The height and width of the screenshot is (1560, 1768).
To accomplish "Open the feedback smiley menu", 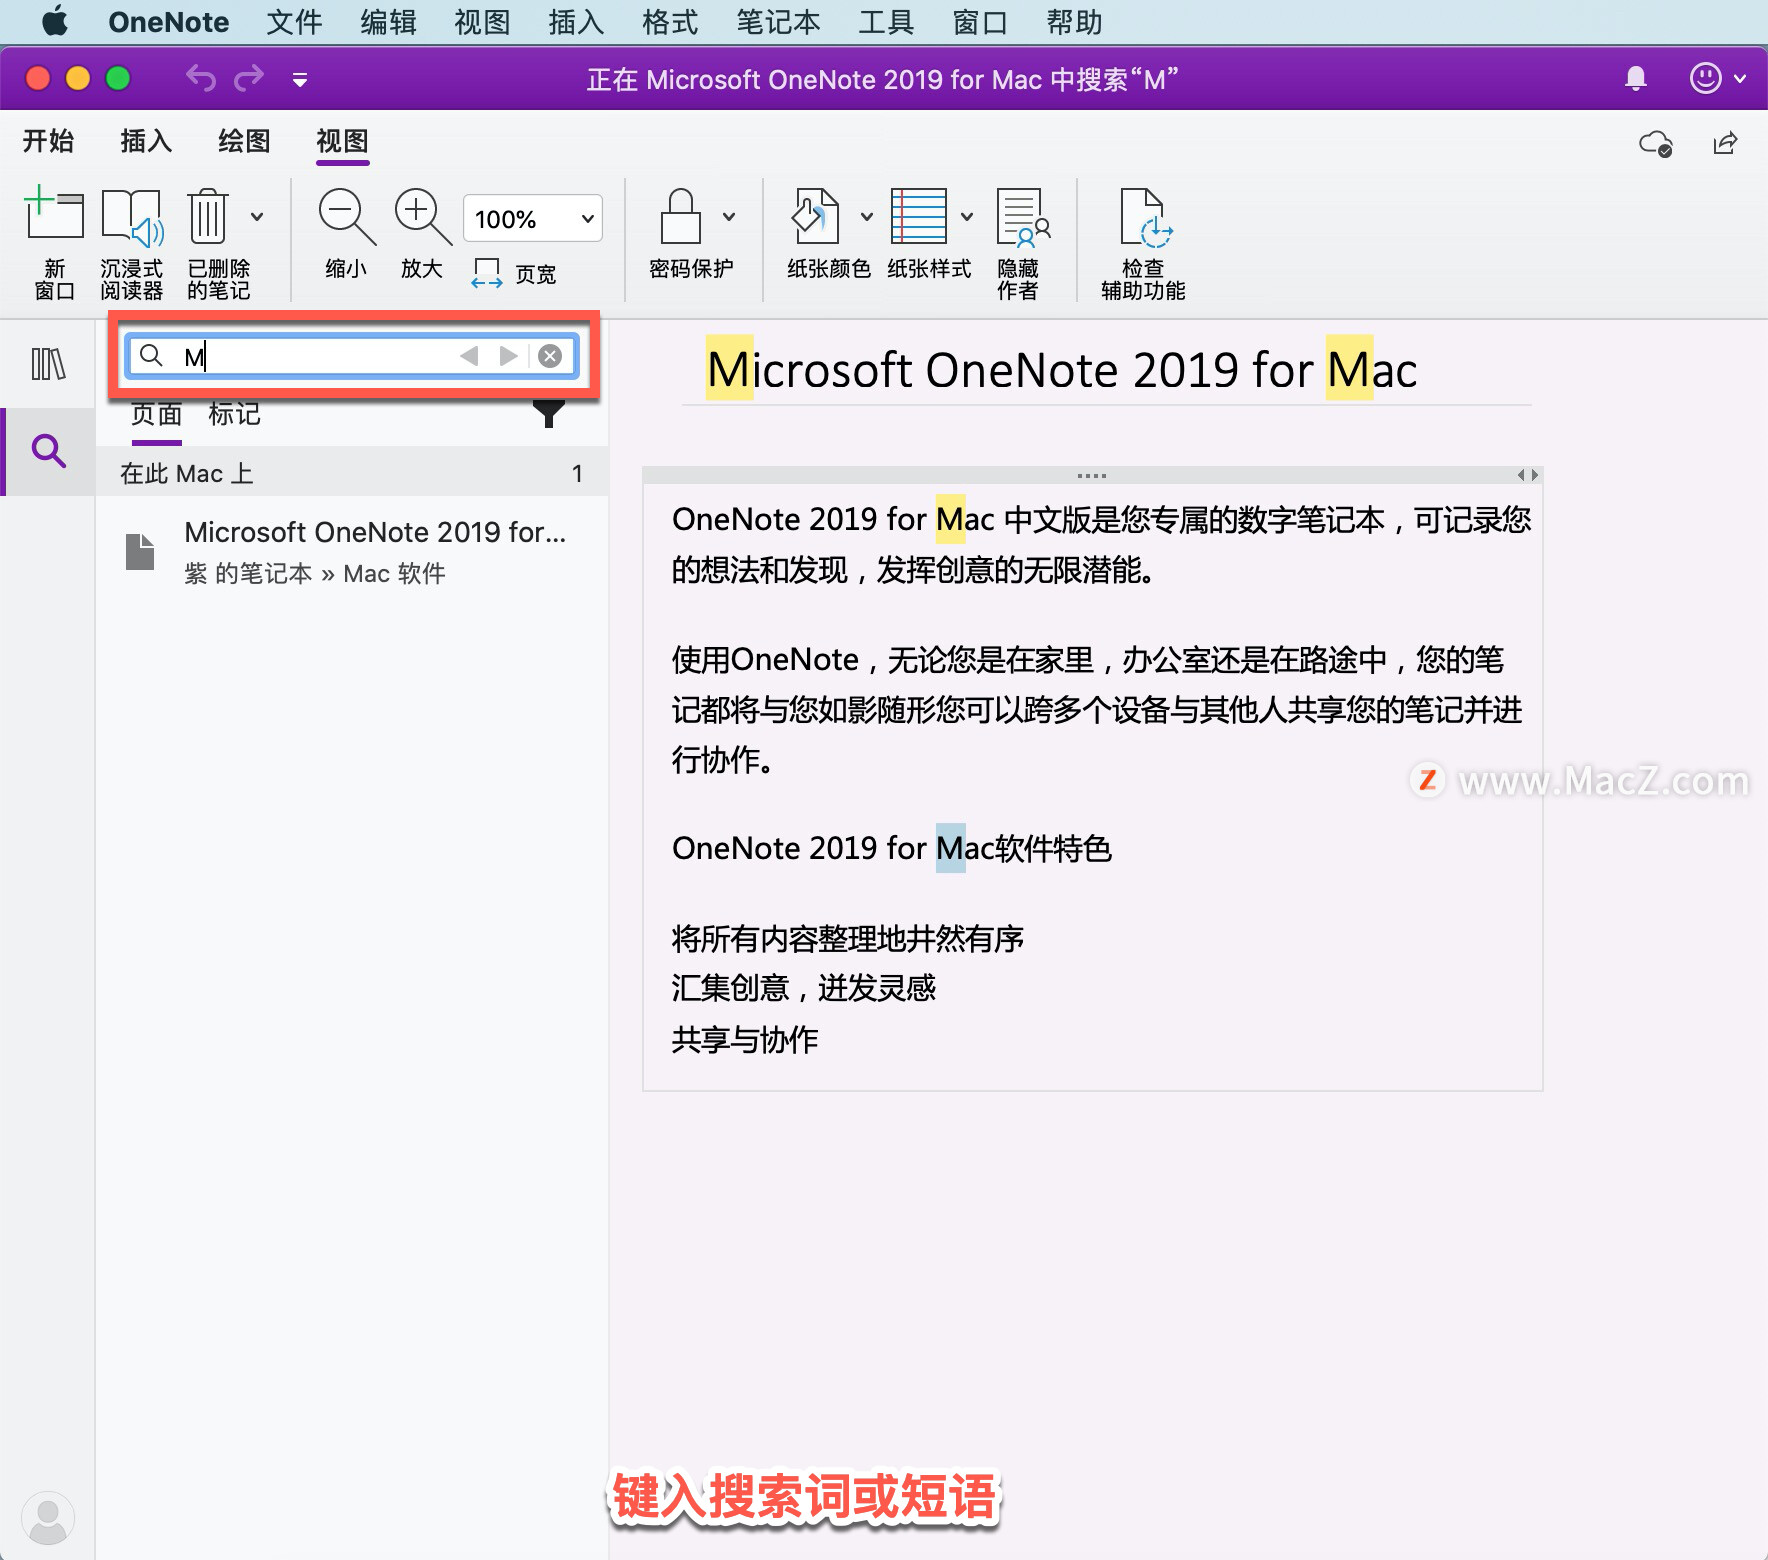I will click(x=1716, y=78).
